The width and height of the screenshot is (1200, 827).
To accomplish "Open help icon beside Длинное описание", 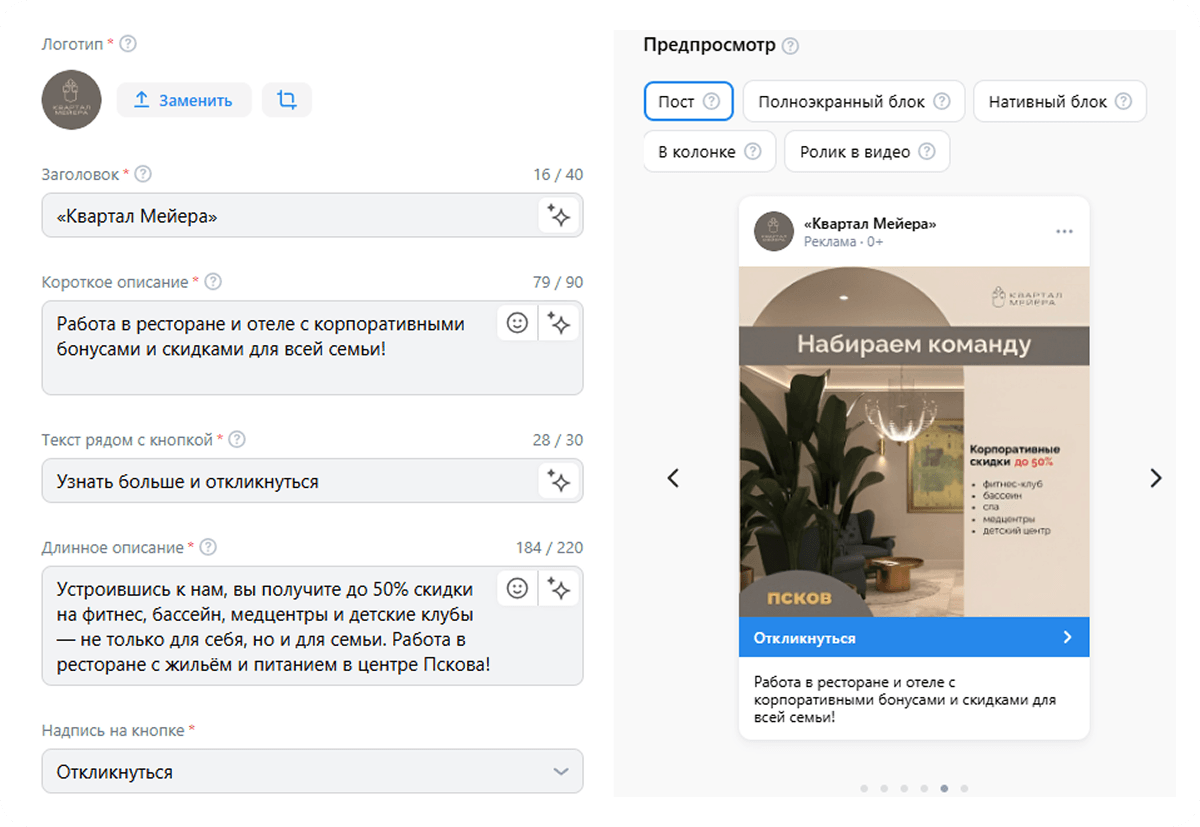I will pos(208,547).
